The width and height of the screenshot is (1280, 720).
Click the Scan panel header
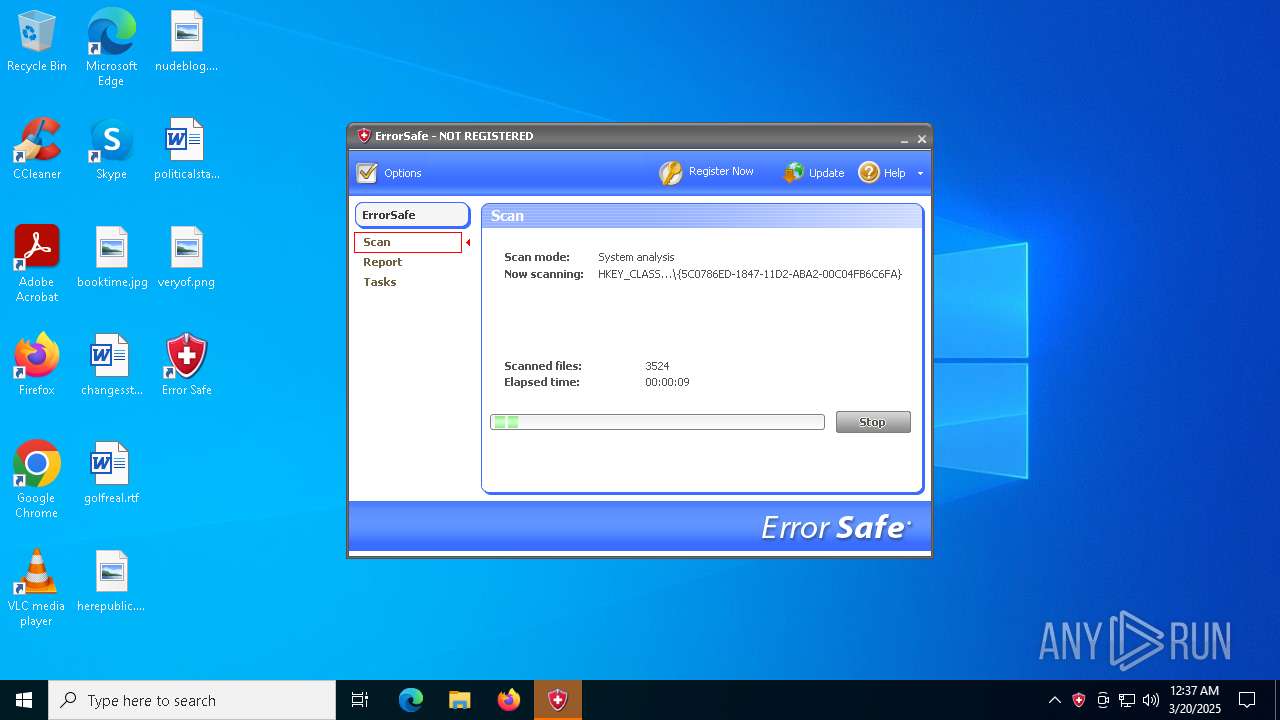click(702, 216)
